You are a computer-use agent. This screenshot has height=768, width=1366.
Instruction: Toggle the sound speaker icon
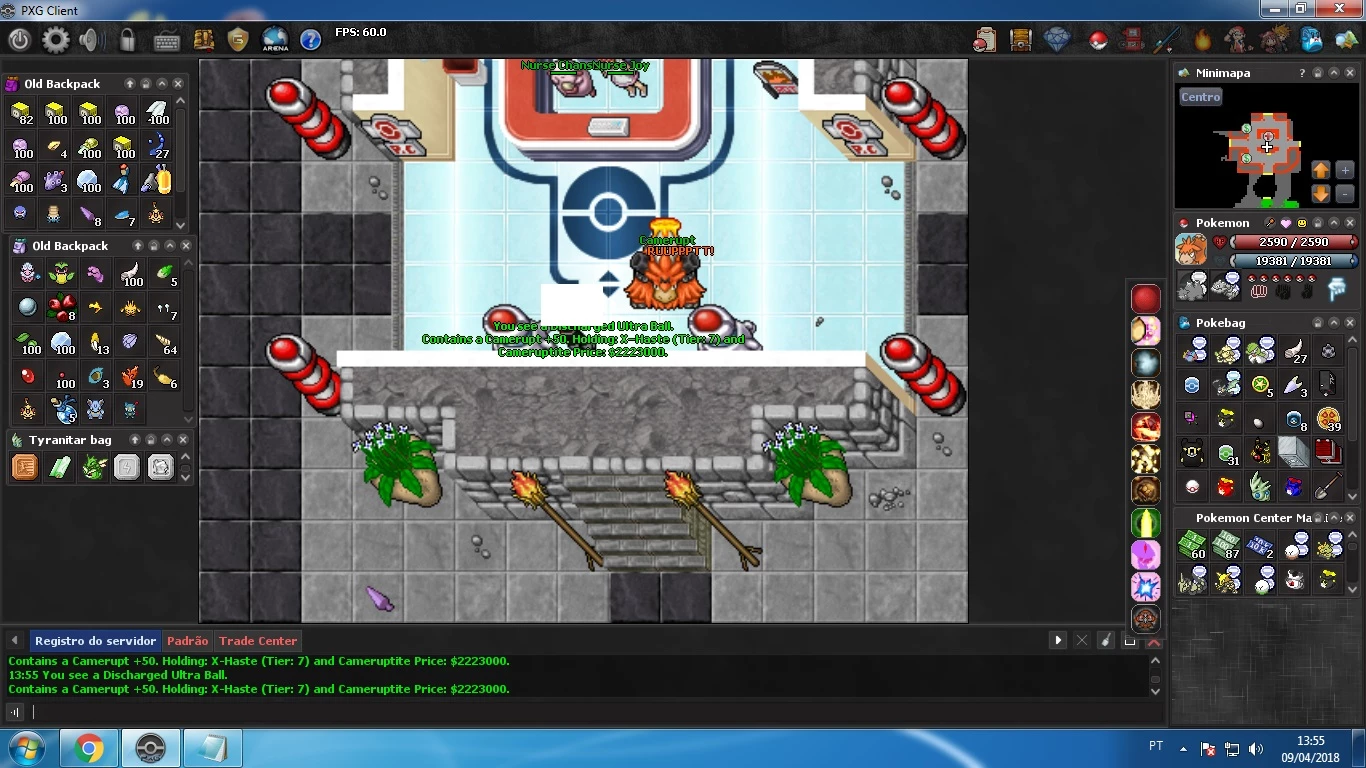click(x=91, y=40)
